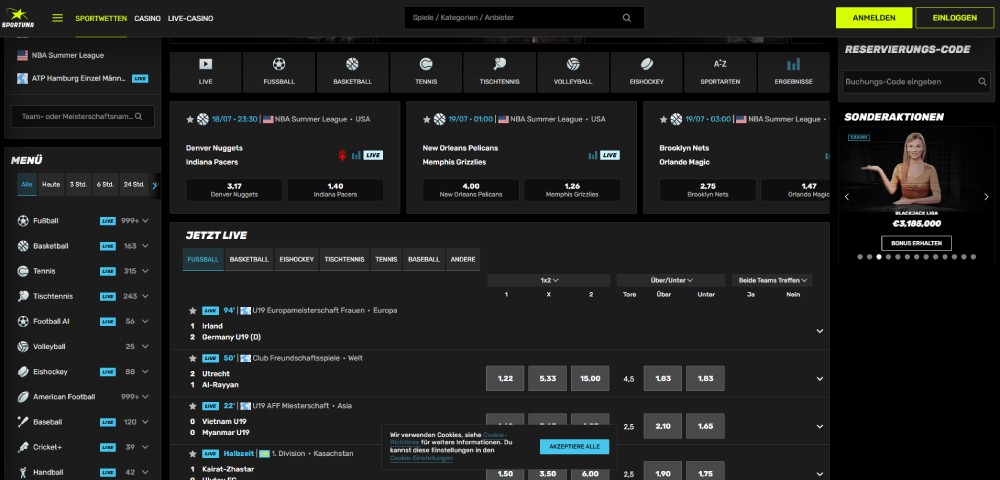Select the first dot of the promo carousel
This screenshot has height=480, width=1000.
point(859,257)
